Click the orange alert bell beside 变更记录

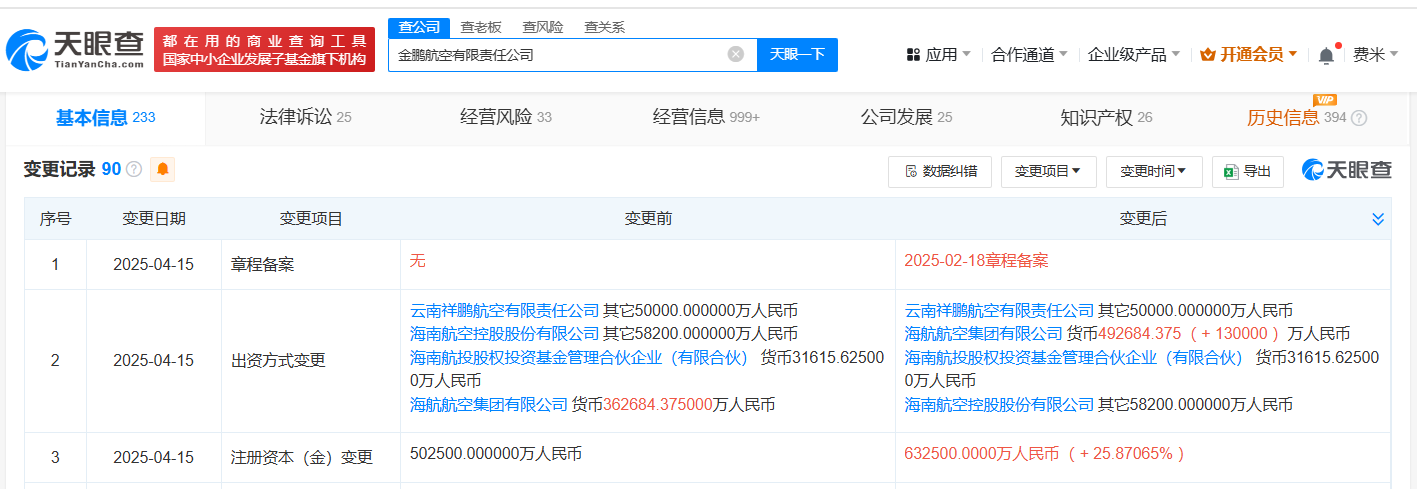point(163,170)
